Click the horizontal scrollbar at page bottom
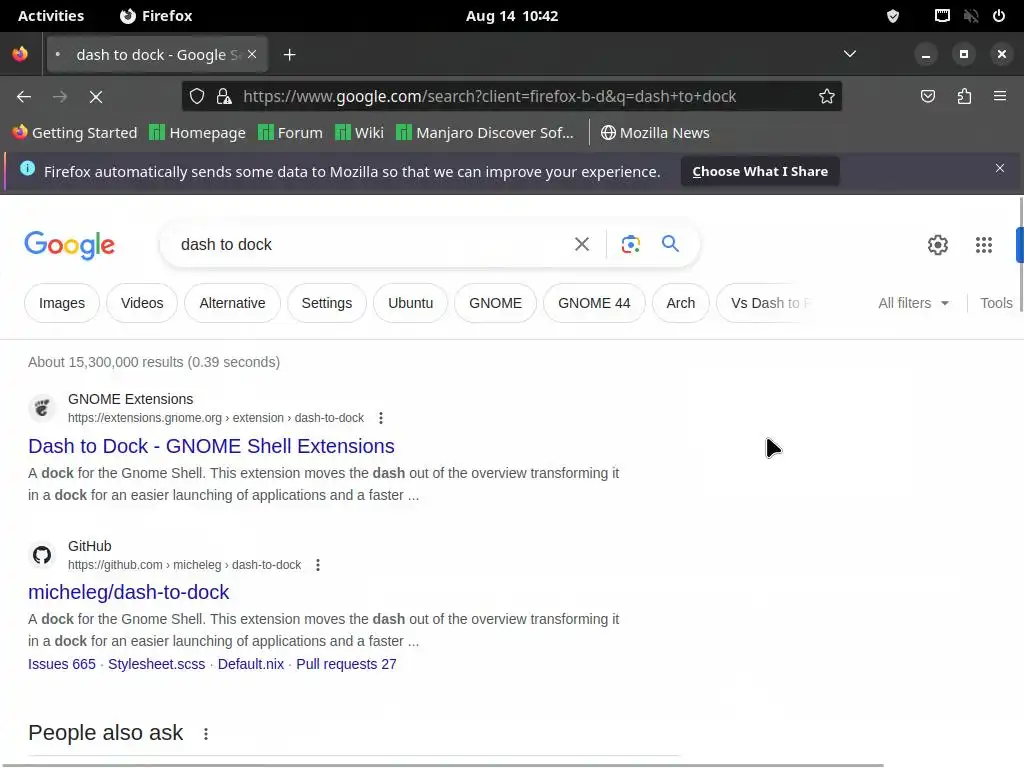This screenshot has width=1024, height=768. tap(442, 765)
